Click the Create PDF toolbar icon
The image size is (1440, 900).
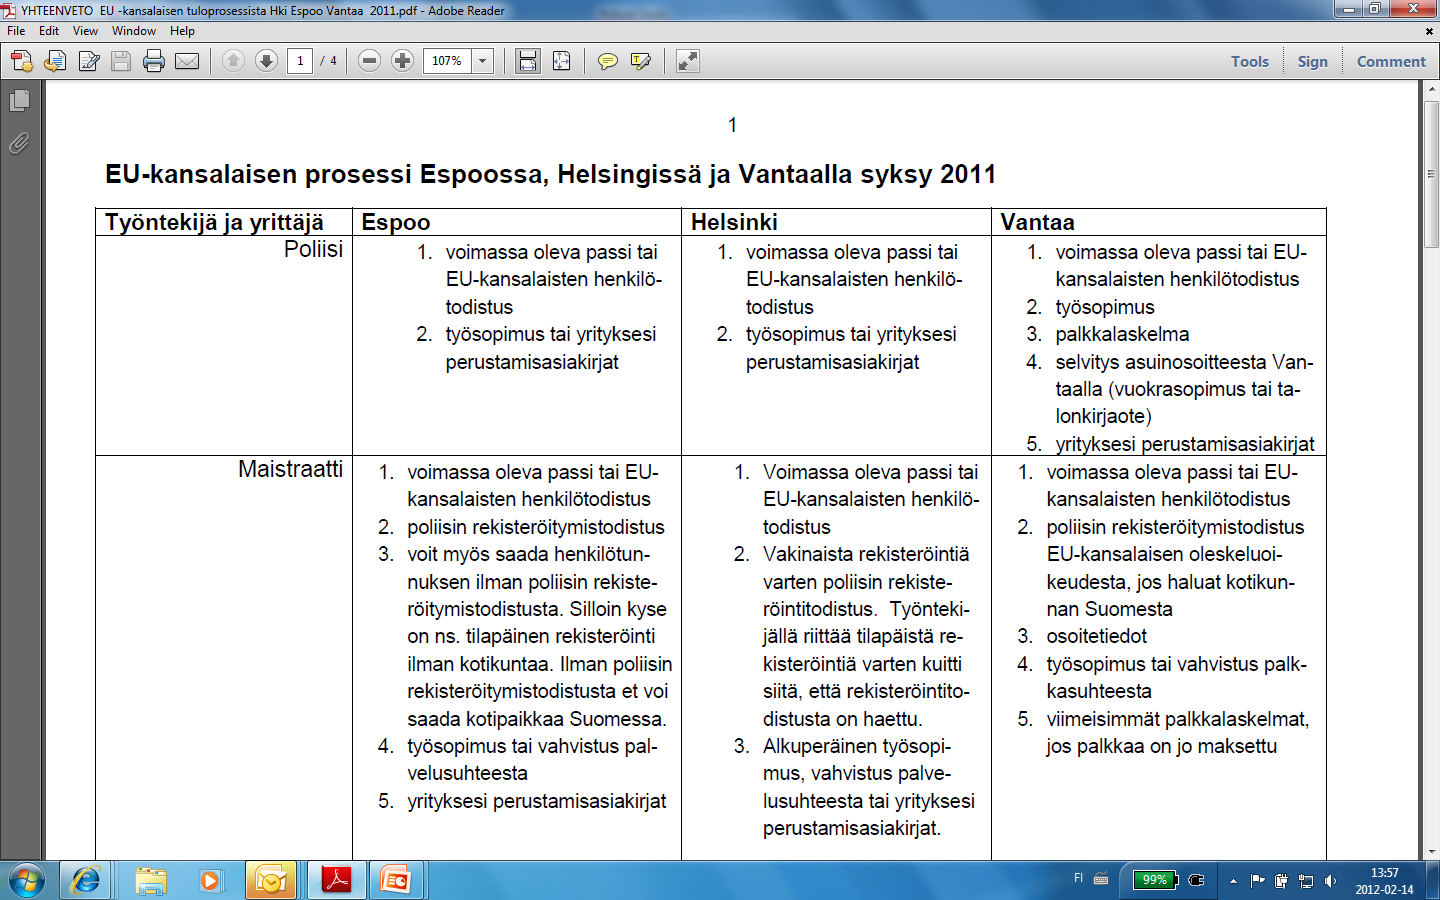tap(22, 61)
